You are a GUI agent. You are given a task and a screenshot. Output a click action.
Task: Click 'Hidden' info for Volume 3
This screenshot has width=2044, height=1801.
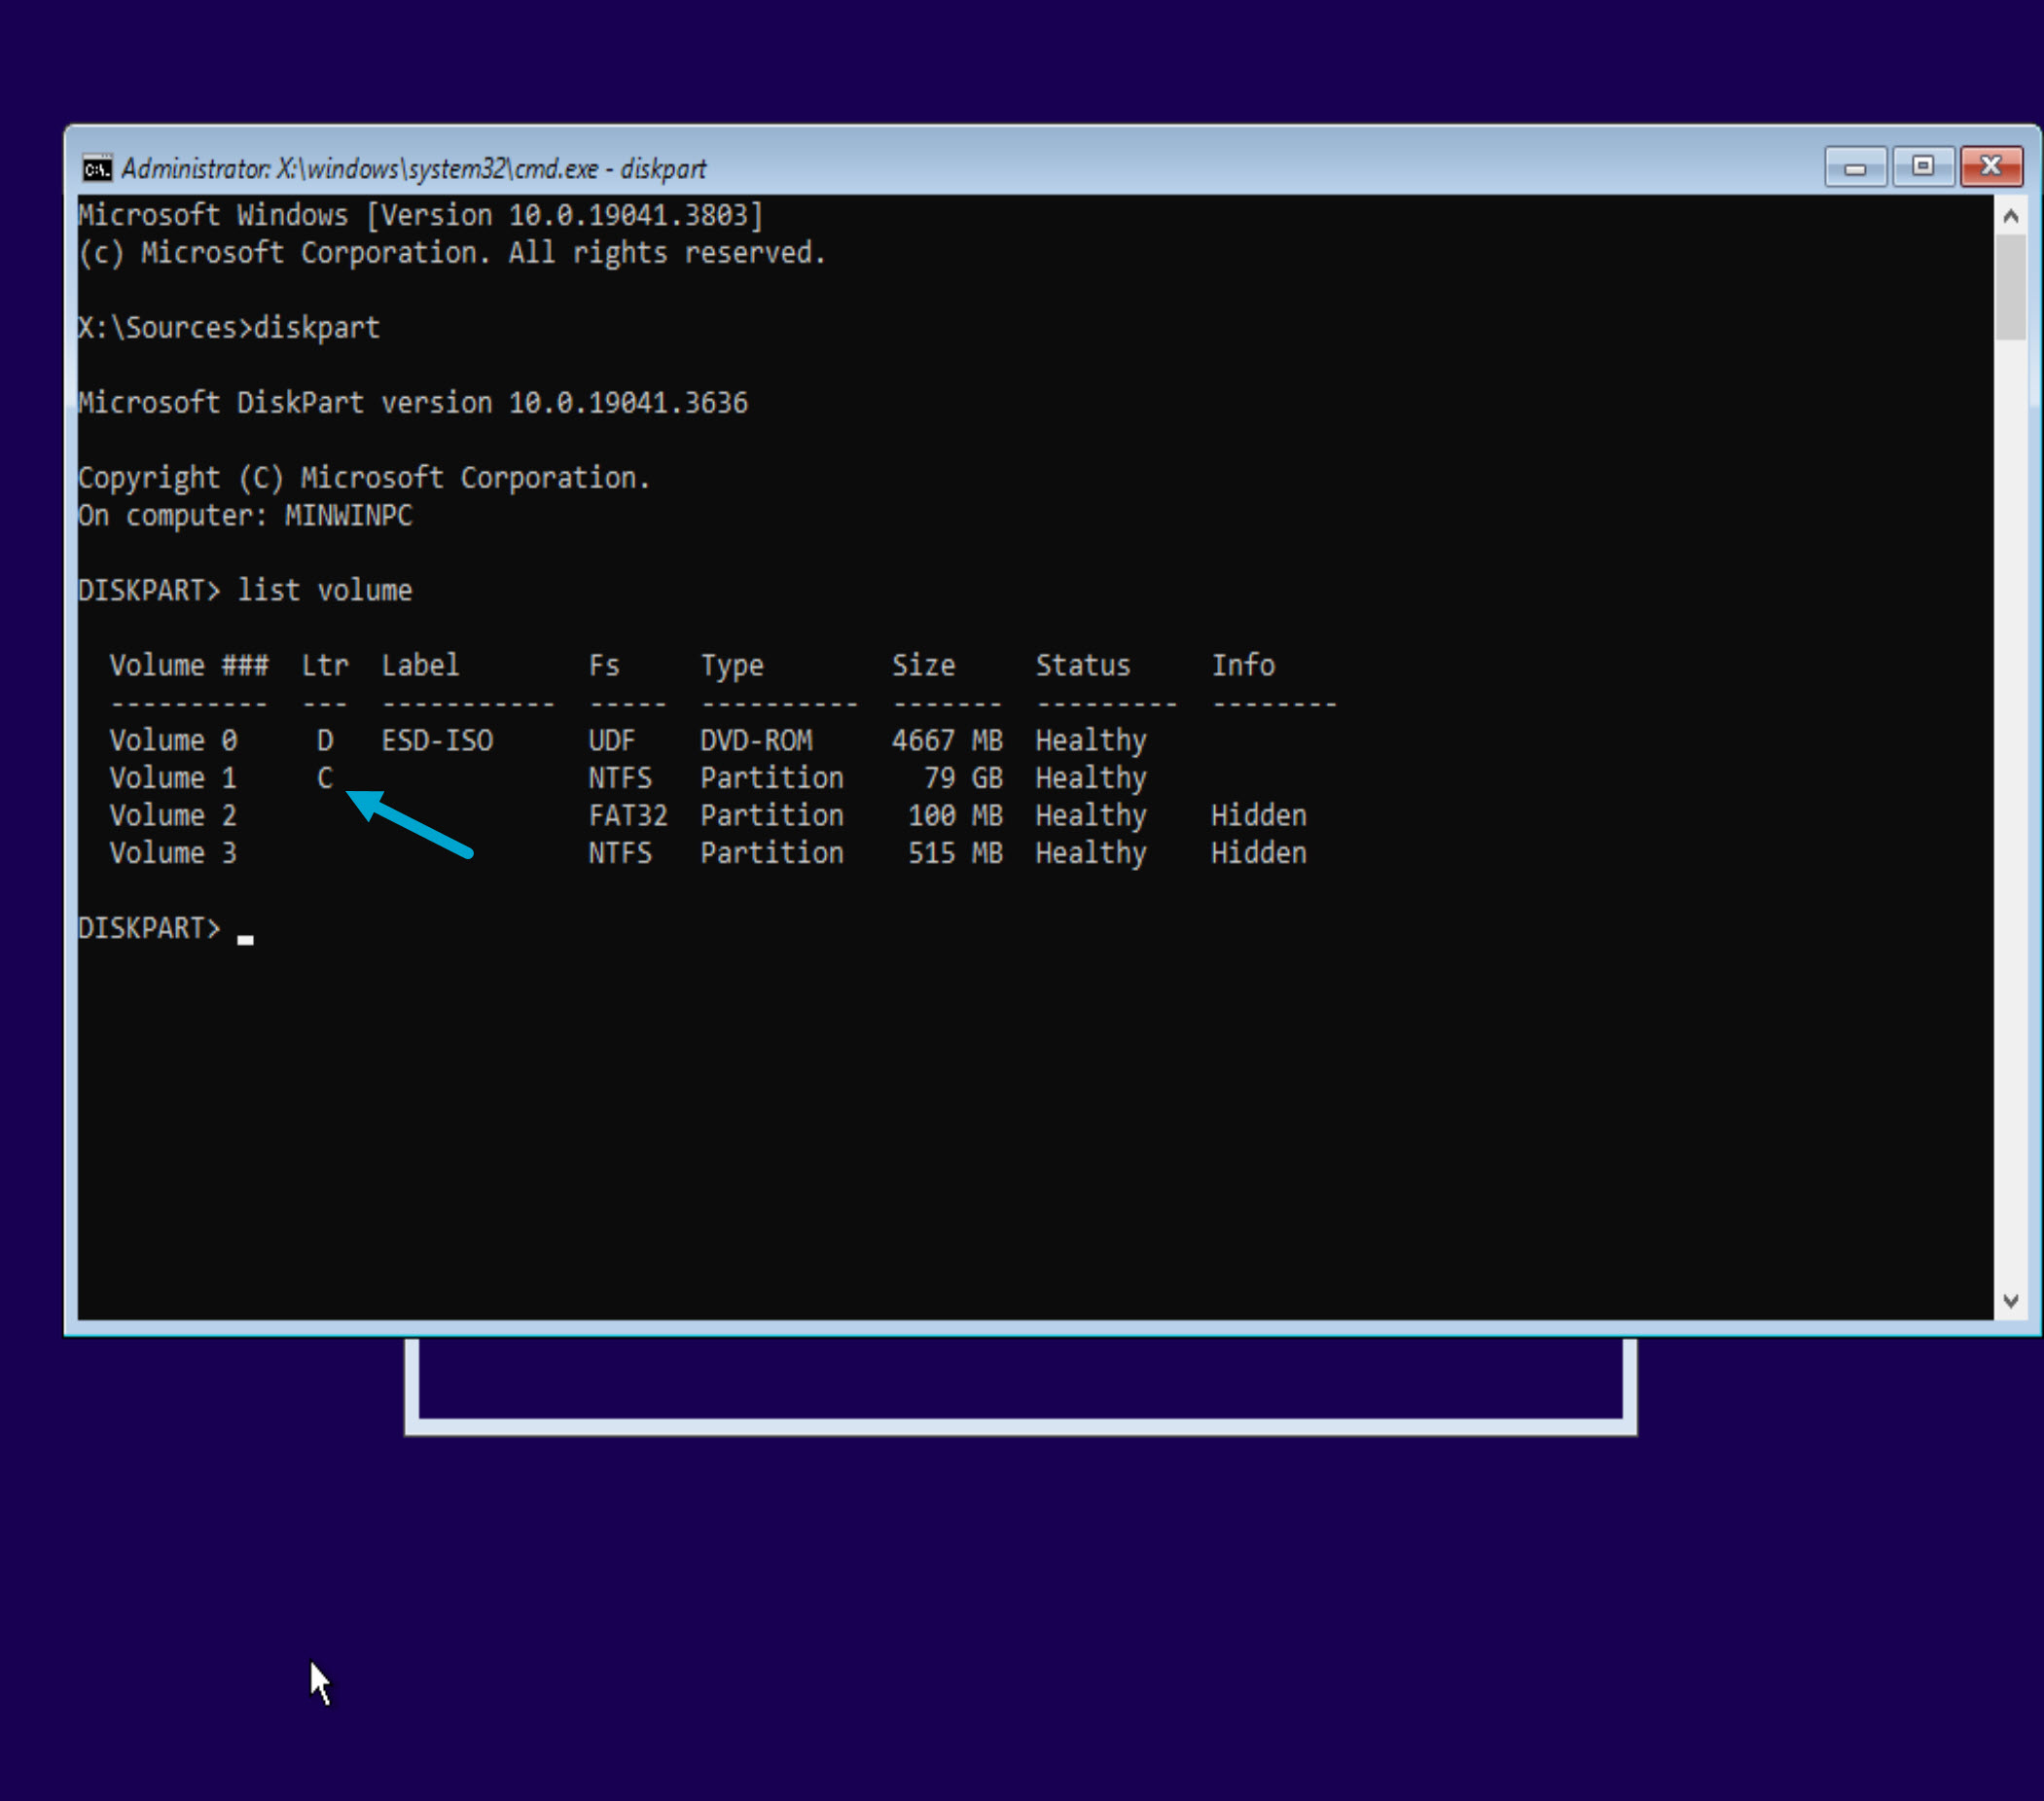point(1259,853)
